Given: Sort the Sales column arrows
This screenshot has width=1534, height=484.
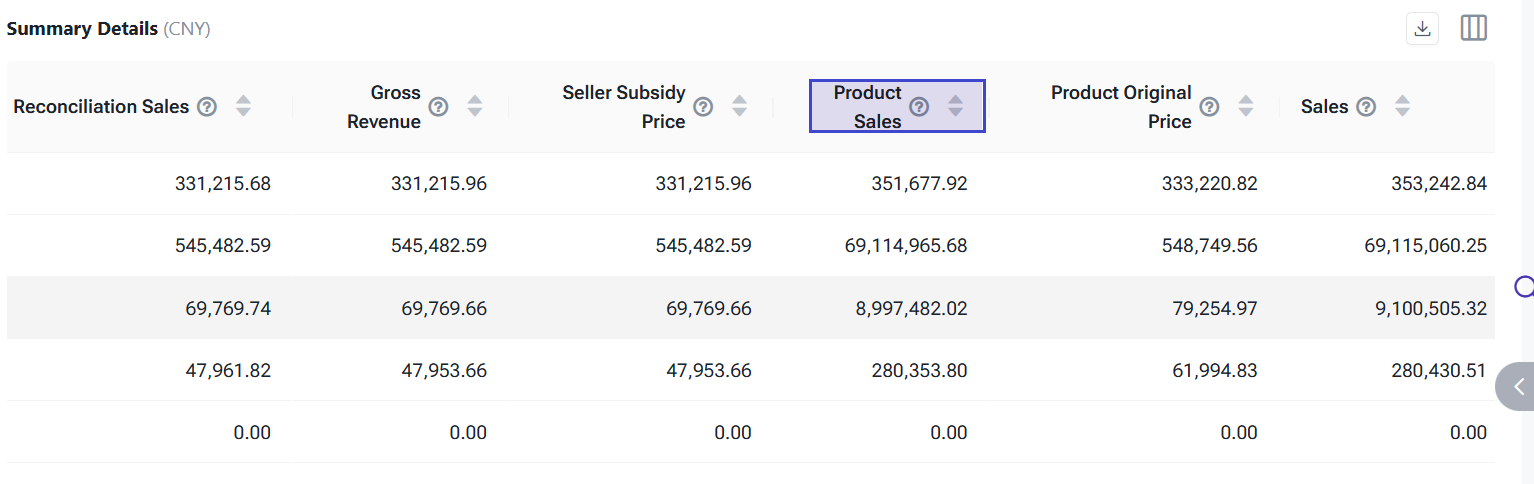Looking at the screenshot, I should [1402, 107].
